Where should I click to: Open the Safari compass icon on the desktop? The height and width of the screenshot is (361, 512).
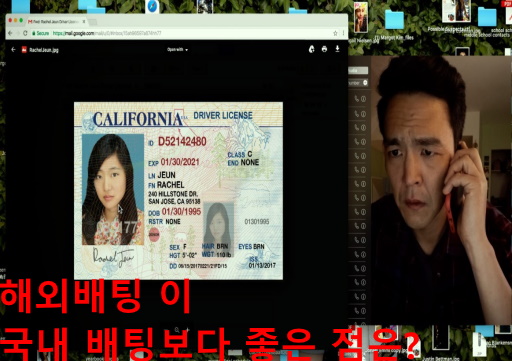tap(152, 6)
